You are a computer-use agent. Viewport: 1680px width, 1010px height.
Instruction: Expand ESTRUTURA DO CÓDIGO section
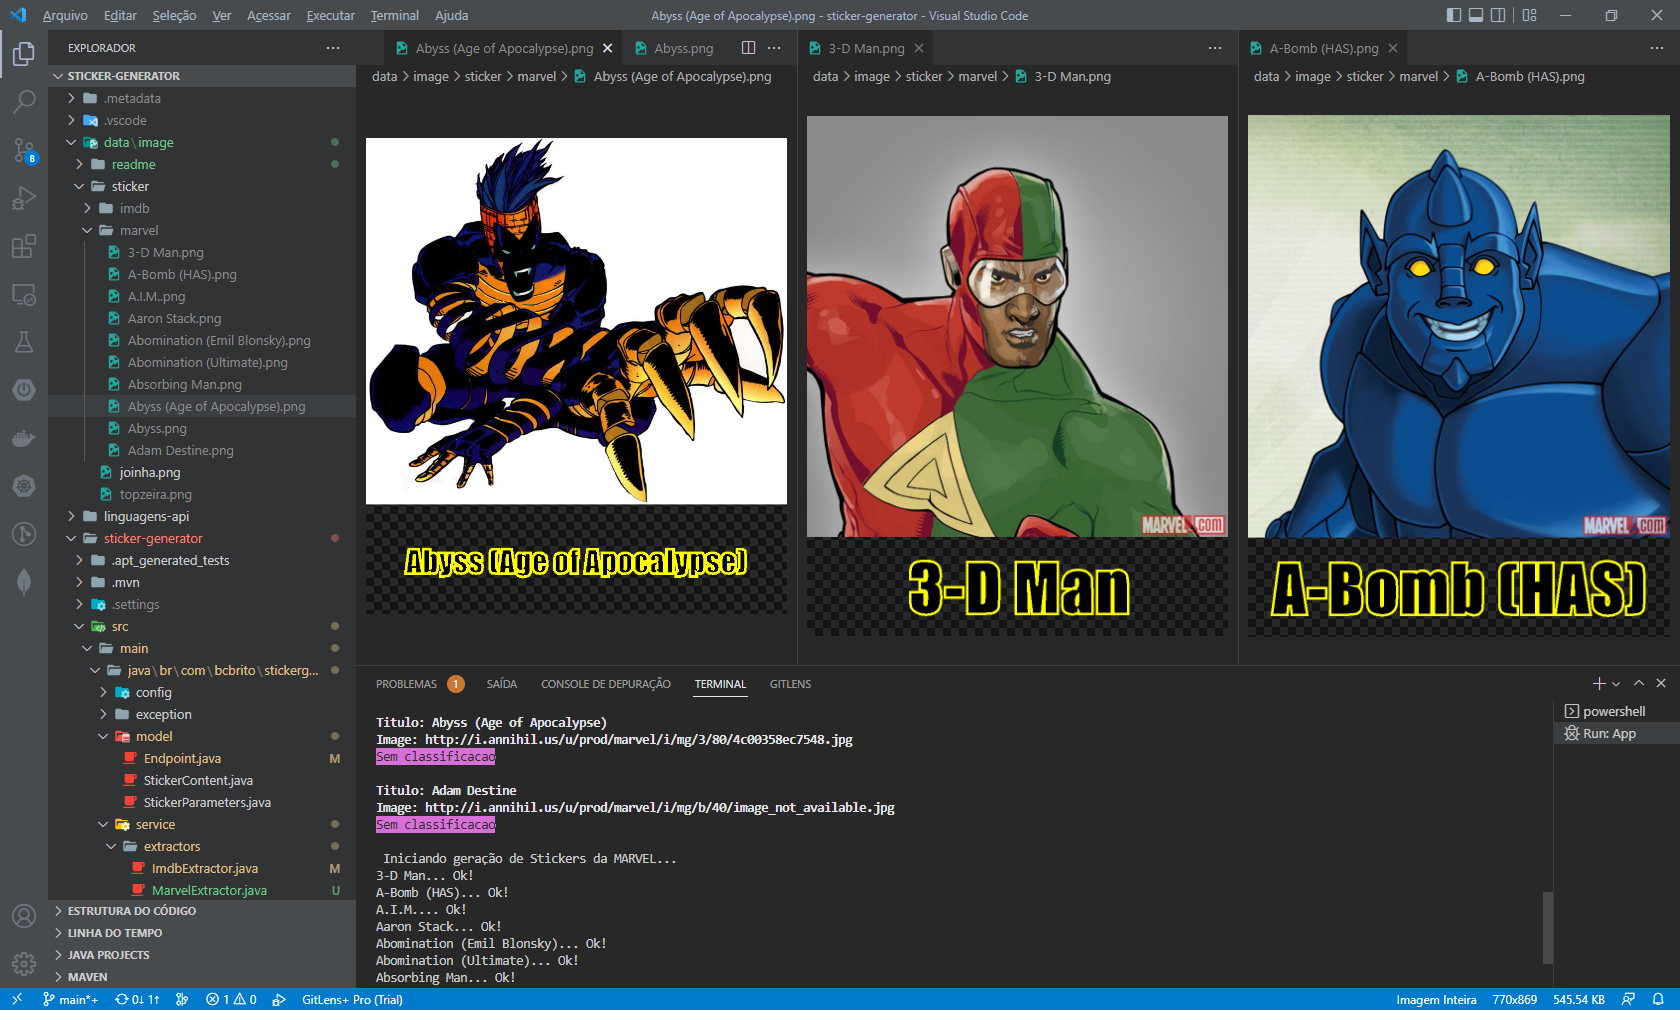pos(202,911)
